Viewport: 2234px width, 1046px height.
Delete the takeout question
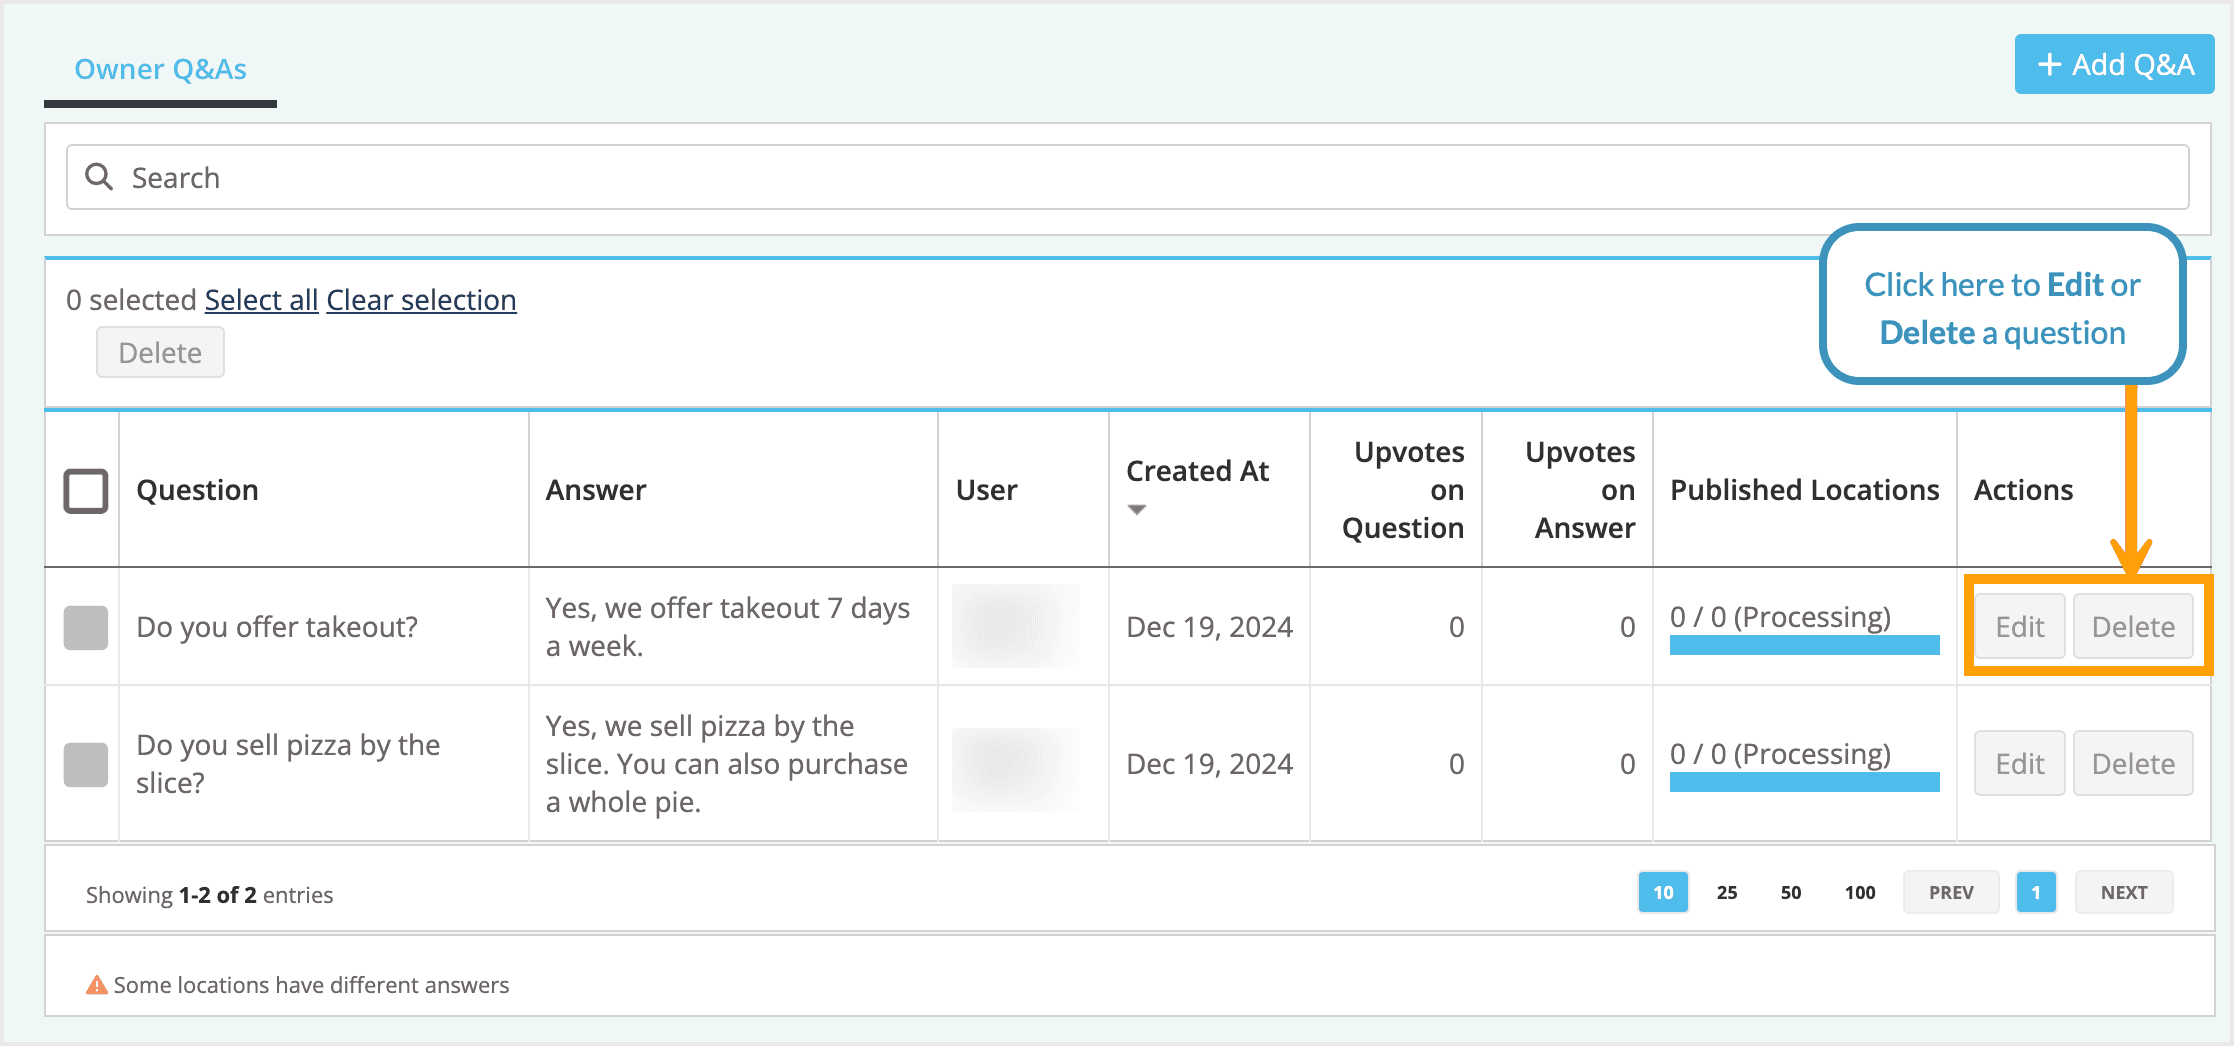[2133, 626]
